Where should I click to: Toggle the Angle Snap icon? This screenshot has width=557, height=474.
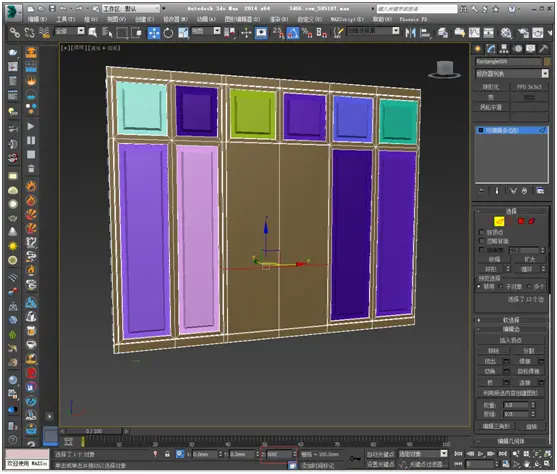(x=293, y=33)
